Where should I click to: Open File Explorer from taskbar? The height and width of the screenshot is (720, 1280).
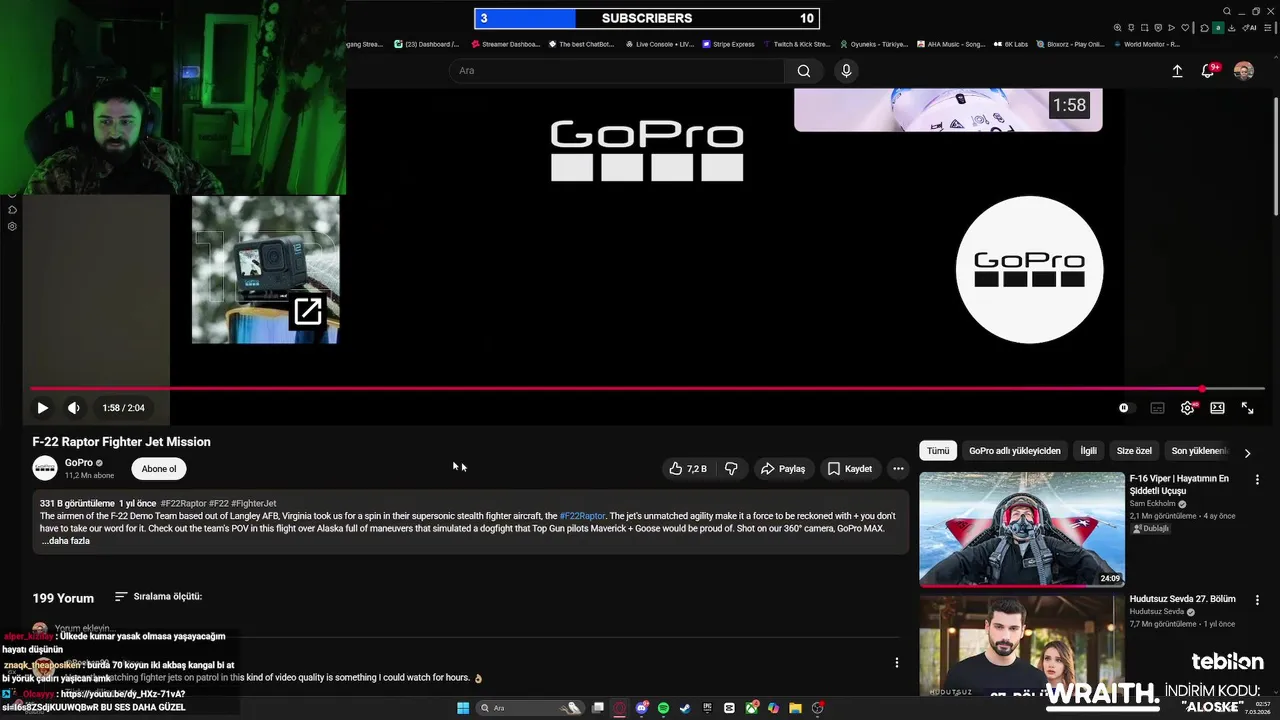(x=795, y=708)
